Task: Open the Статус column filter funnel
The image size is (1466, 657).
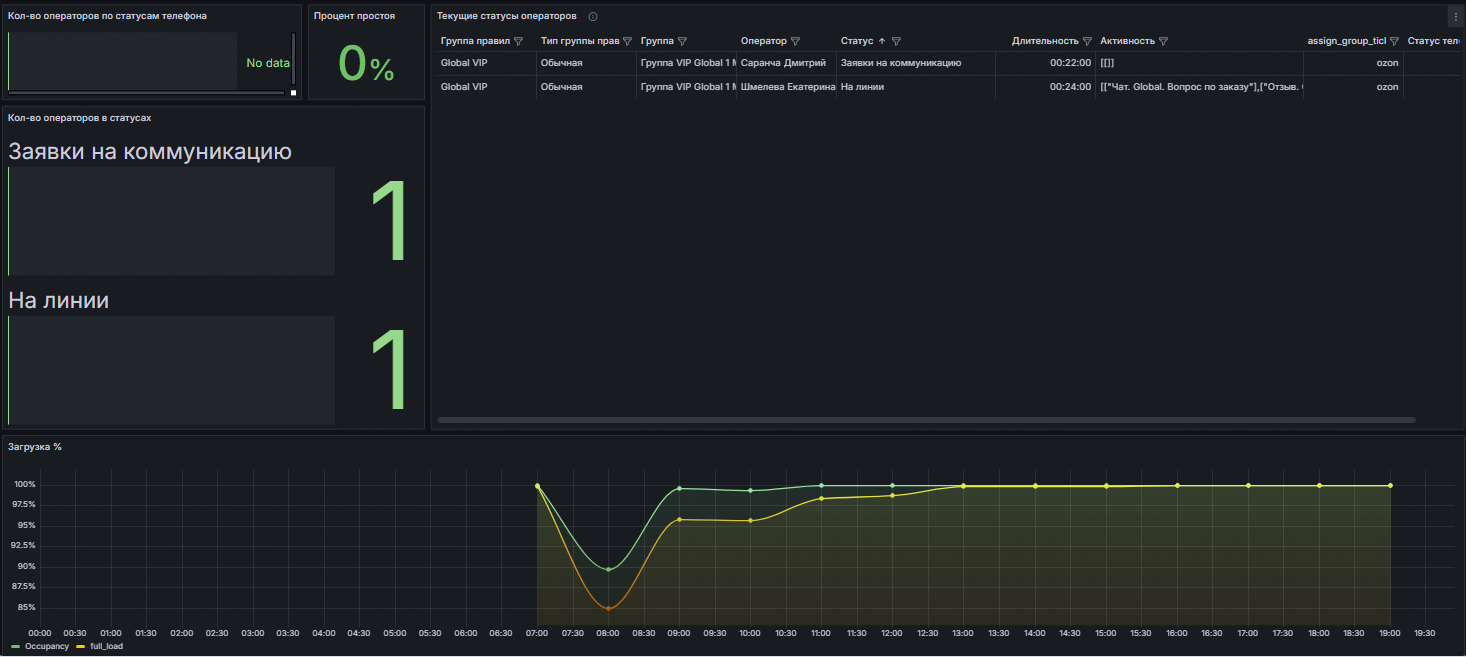Action: pyautogui.click(x=896, y=42)
